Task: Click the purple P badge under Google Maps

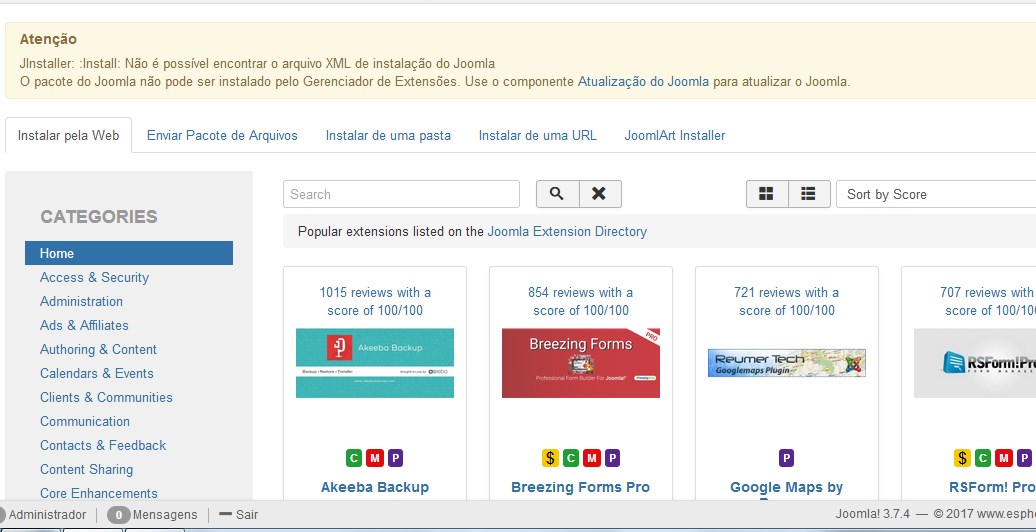Action: 786,458
